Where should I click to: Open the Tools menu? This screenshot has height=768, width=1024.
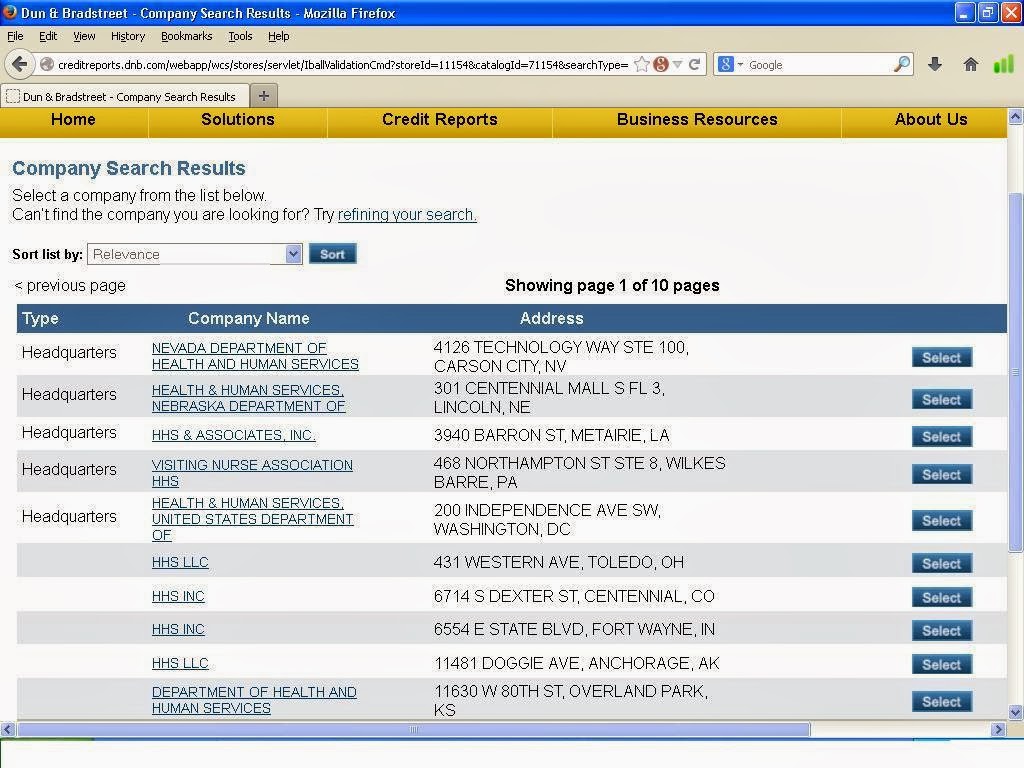[x=240, y=36]
